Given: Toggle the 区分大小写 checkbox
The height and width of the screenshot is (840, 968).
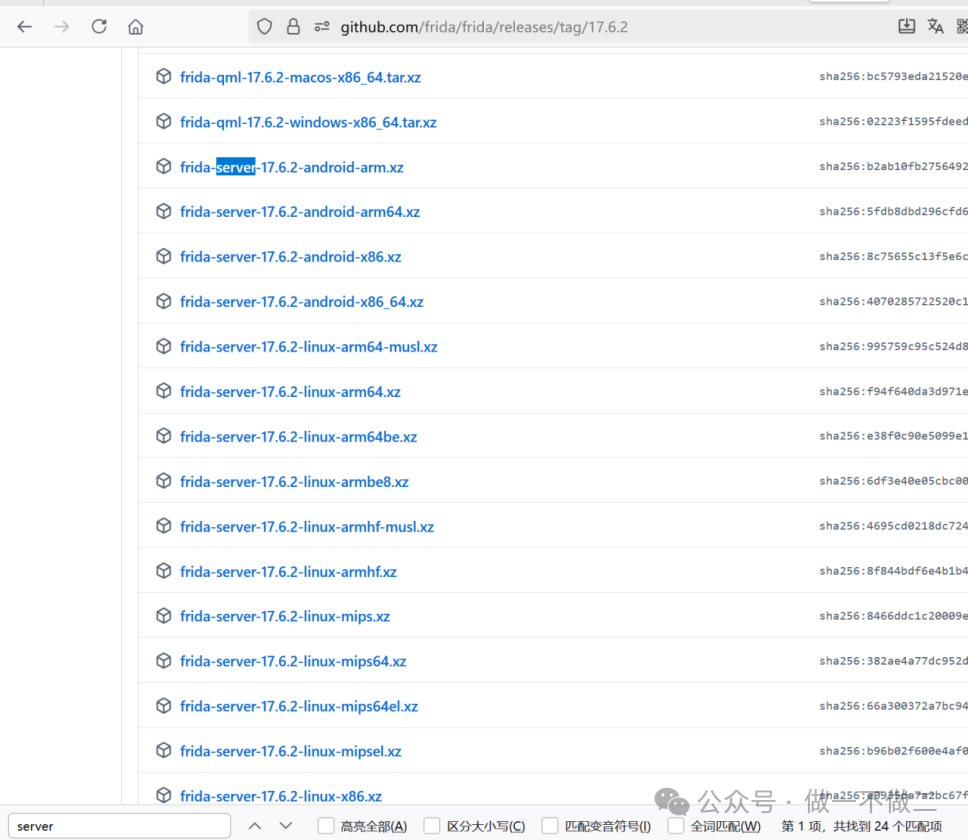Looking at the screenshot, I should coord(431,825).
